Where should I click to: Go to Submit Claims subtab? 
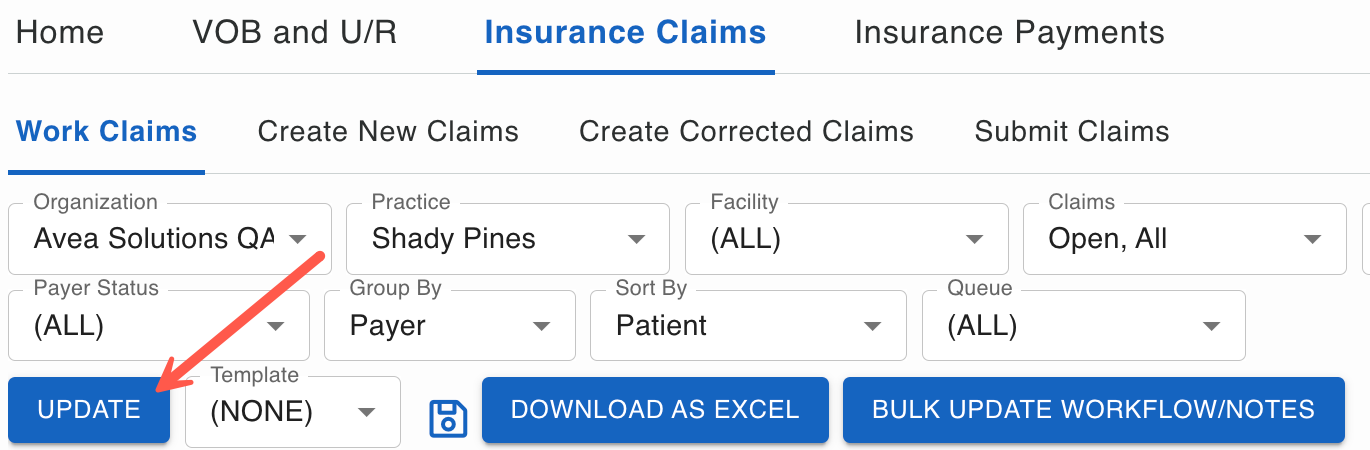tap(1071, 132)
